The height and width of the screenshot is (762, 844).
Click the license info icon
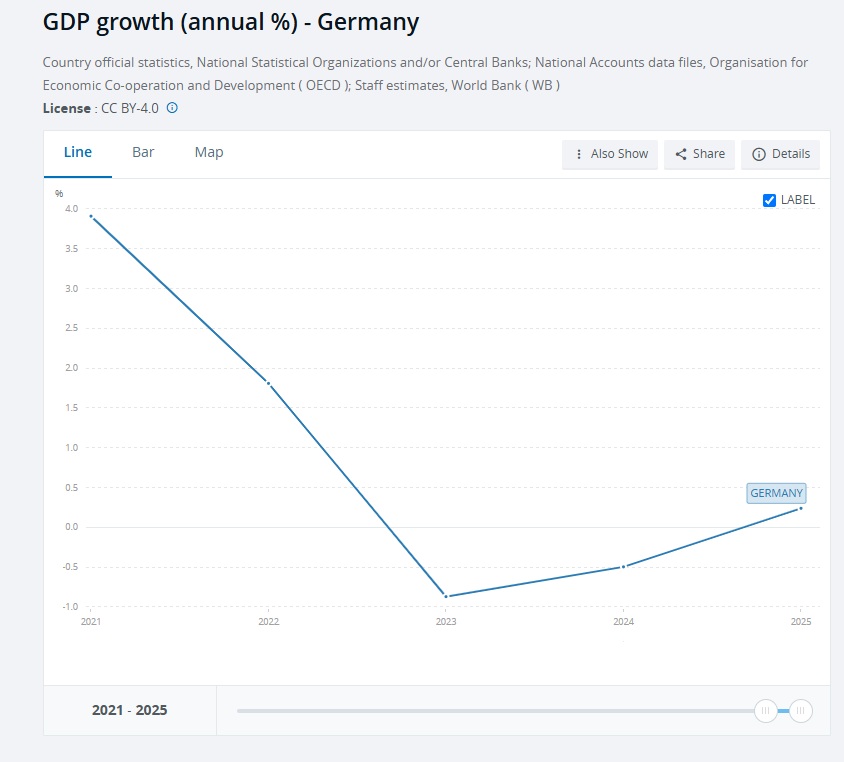172,108
